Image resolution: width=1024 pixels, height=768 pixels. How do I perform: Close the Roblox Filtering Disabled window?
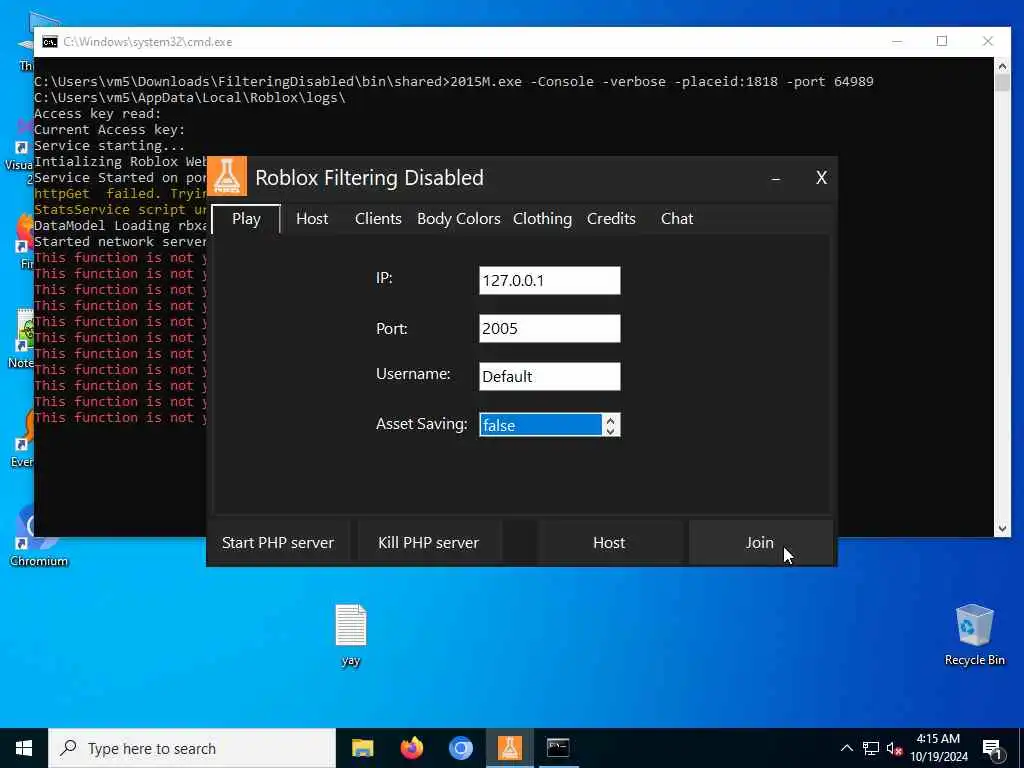(822, 178)
